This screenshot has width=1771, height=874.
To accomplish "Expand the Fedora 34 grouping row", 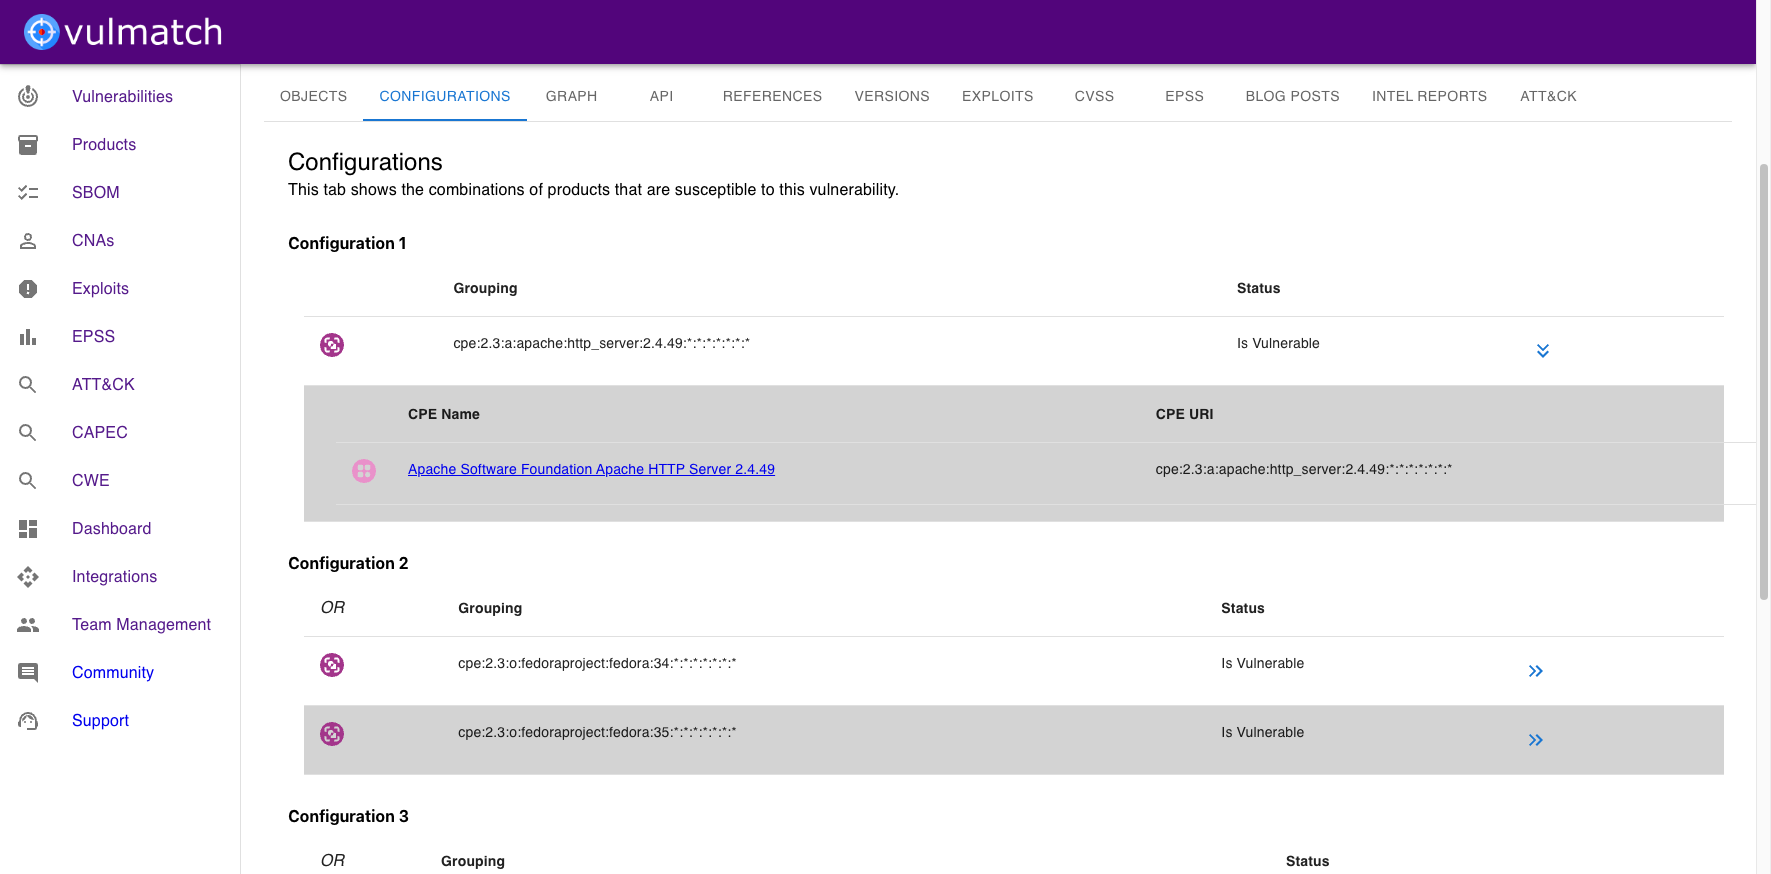I will click(x=1535, y=671).
